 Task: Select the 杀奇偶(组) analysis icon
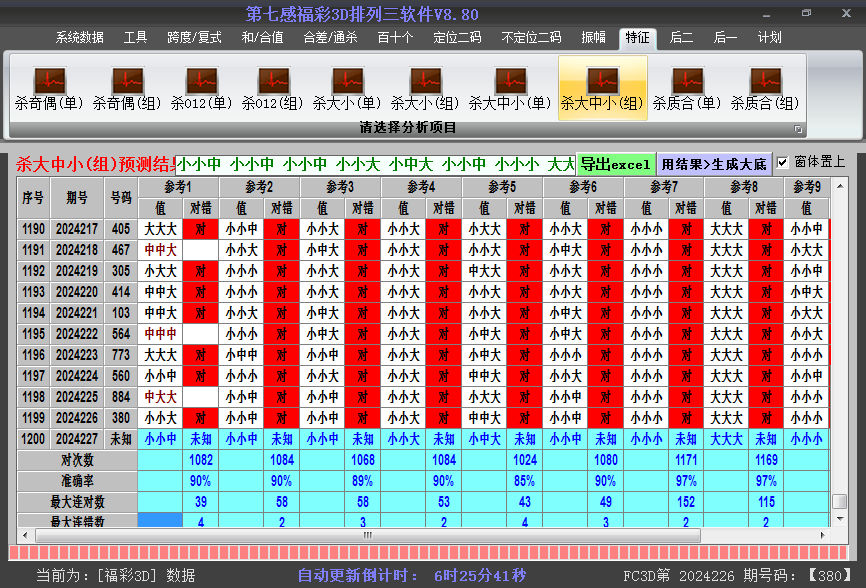tap(127, 86)
